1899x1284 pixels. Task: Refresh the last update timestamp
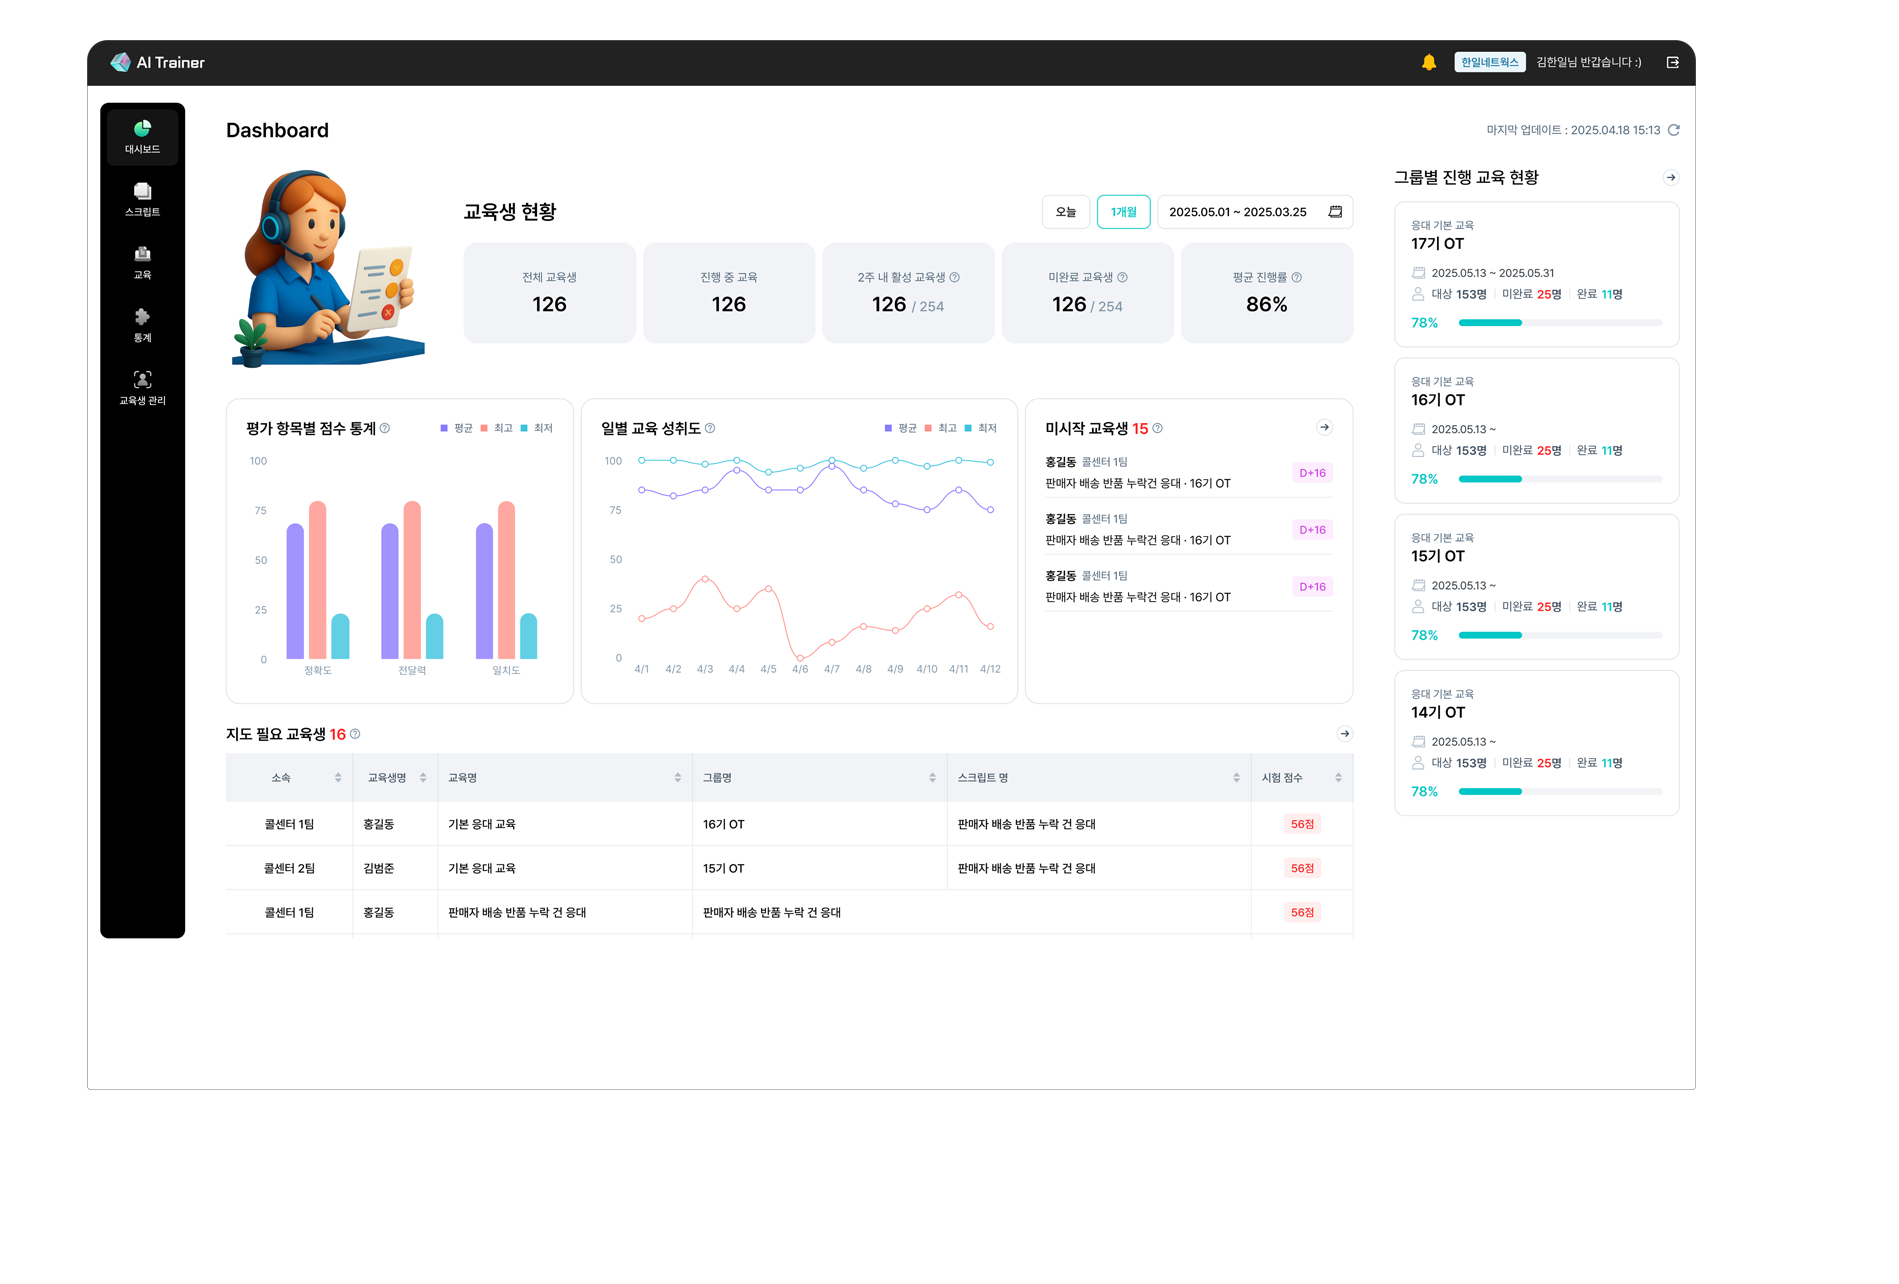[x=1673, y=130]
